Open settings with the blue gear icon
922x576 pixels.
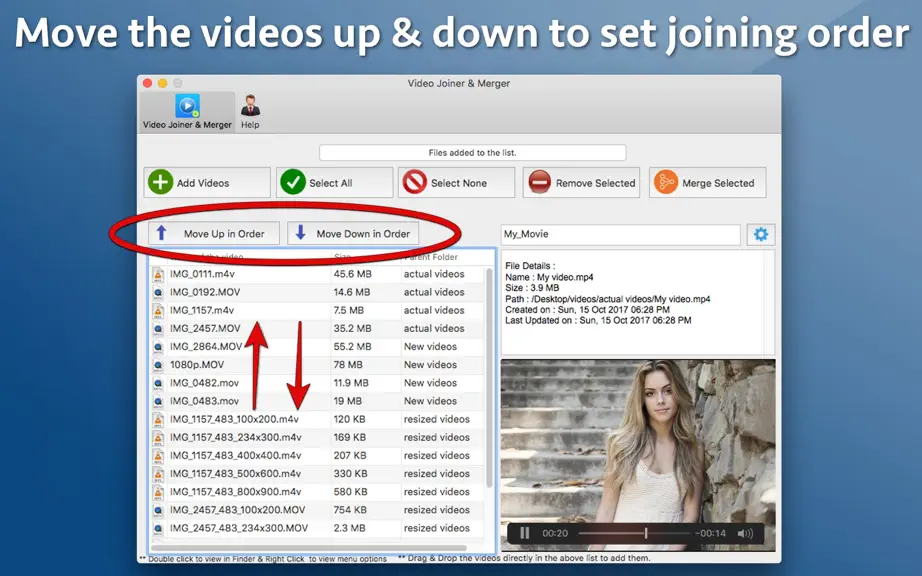pyautogui.click(x=761, y=234)
